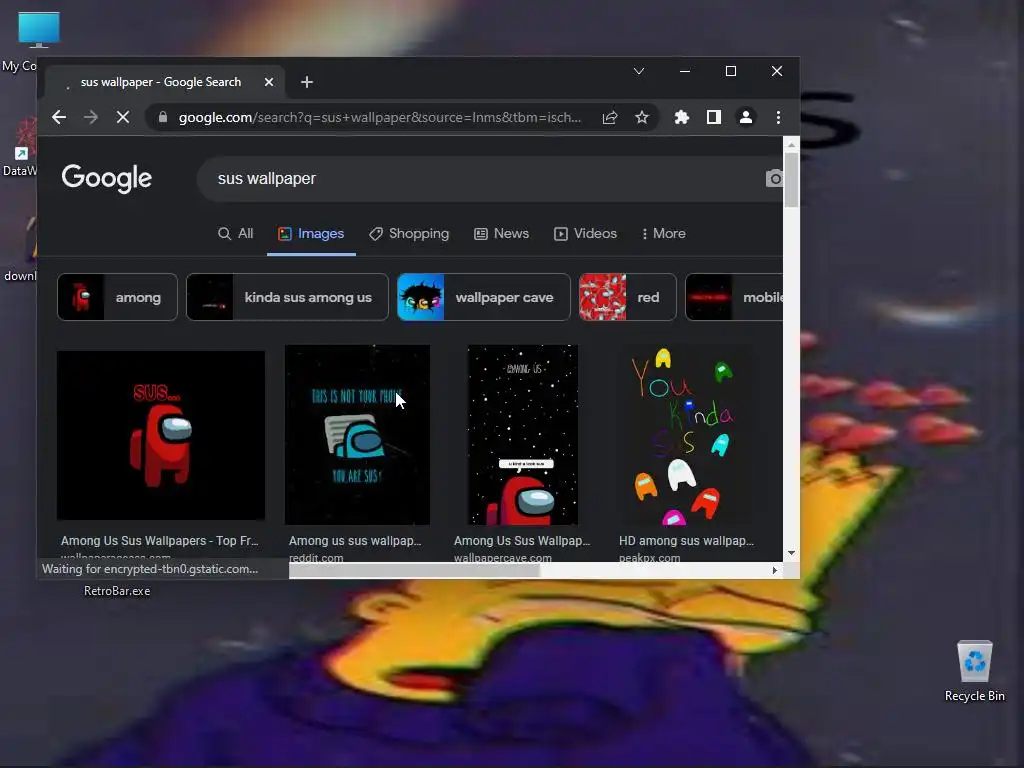Select the Images tab
1024x768 pixels.
point(311,234)
